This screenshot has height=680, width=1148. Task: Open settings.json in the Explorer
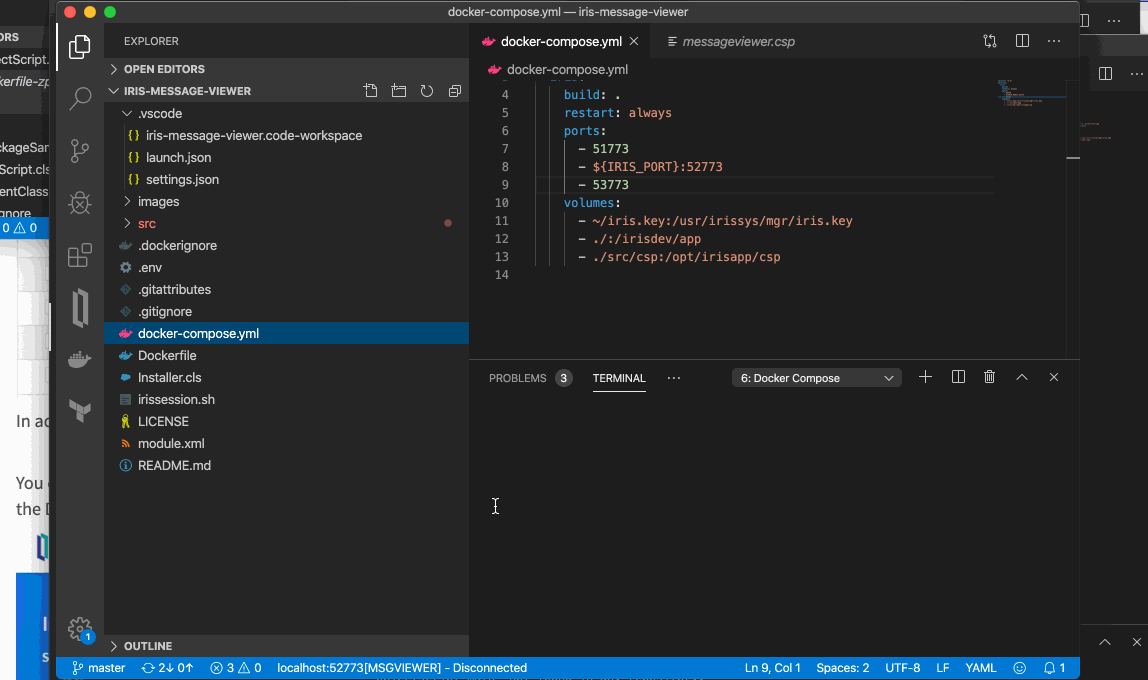286,179
